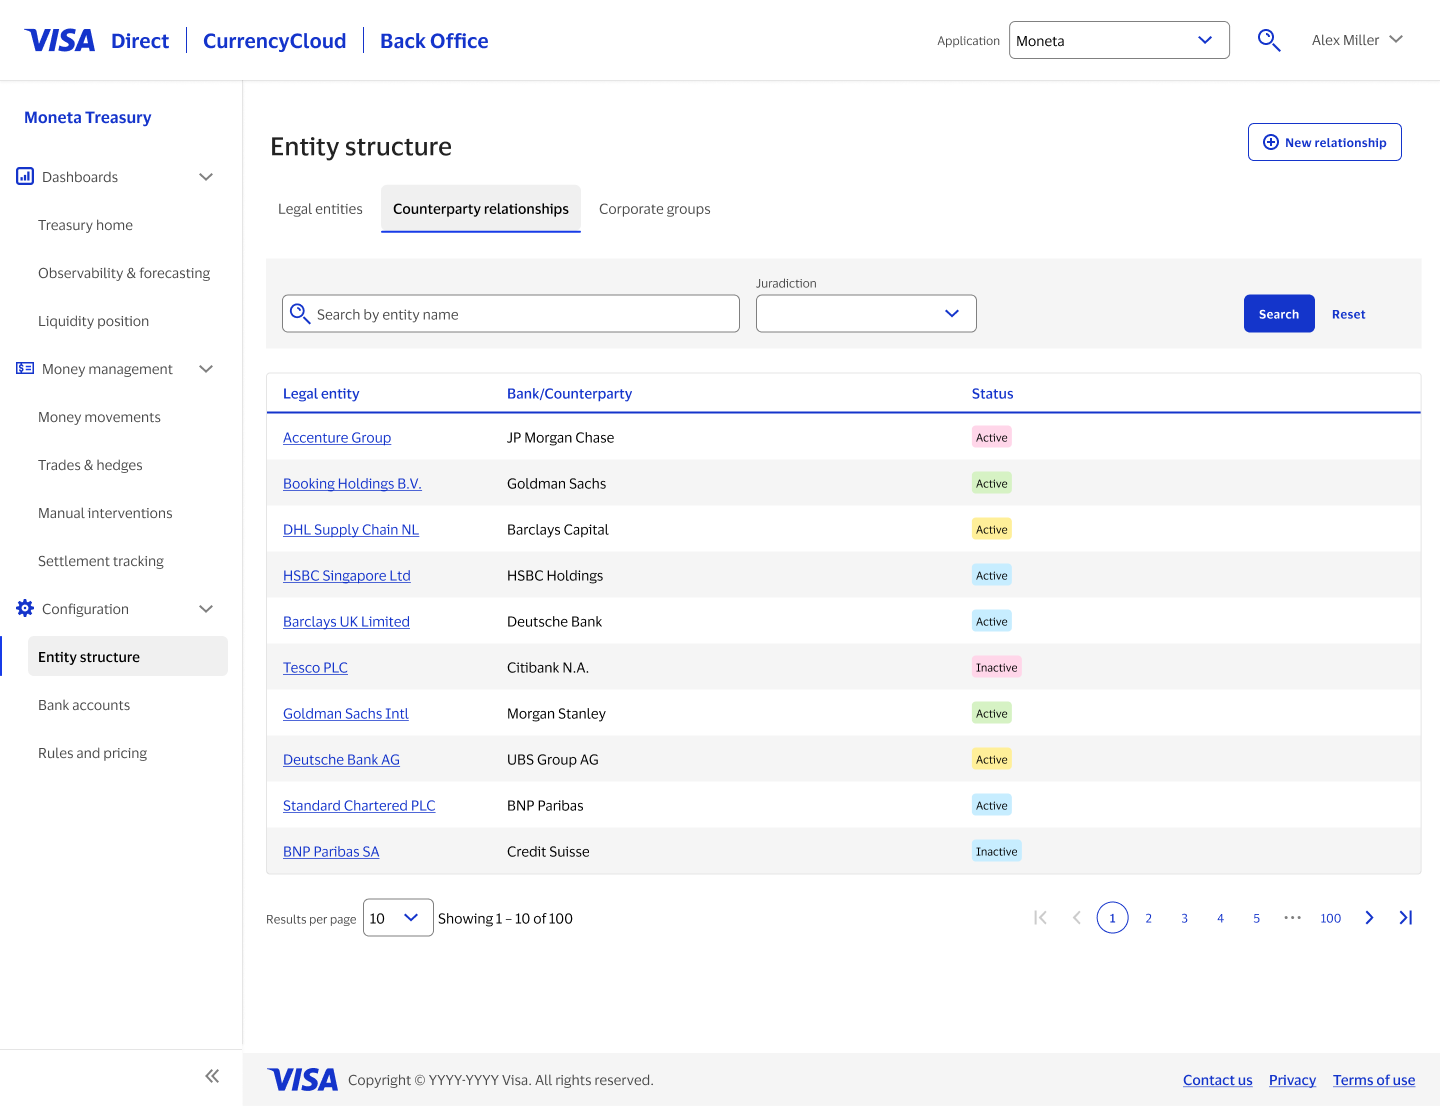Open the BNP Paribas SA link
Viewport: 1440px width, 1106px height.
point(331,851)
